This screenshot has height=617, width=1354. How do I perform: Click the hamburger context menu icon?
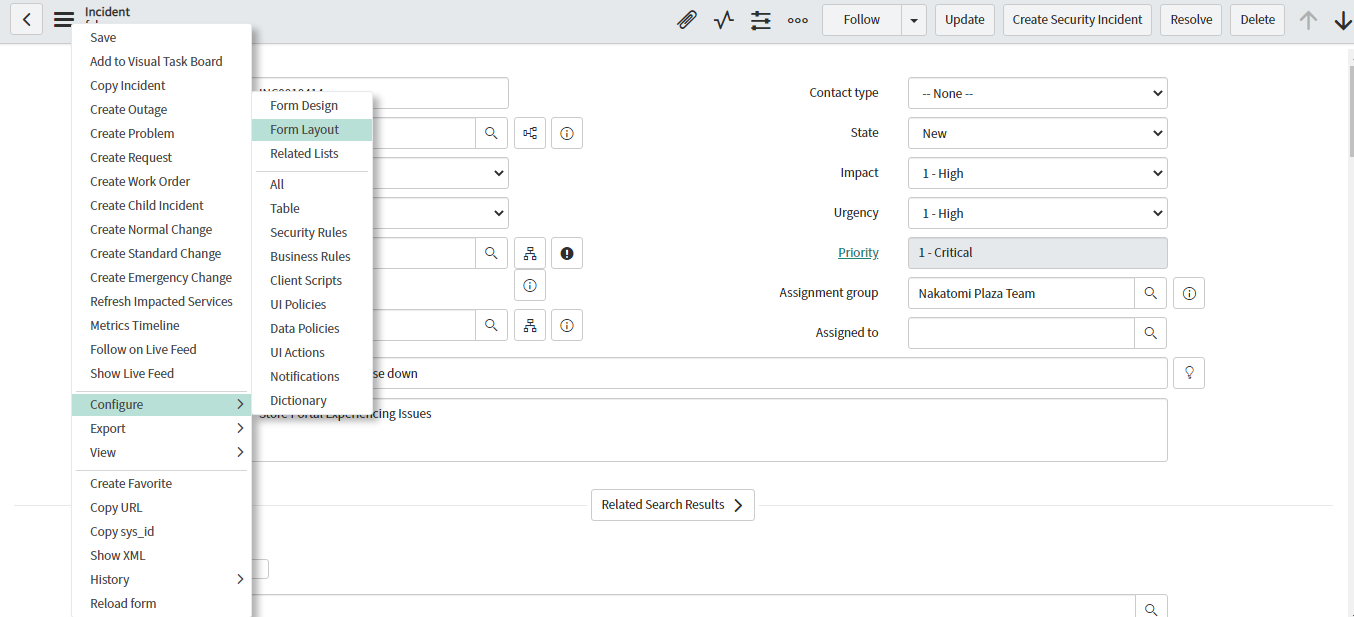[63, 20]
